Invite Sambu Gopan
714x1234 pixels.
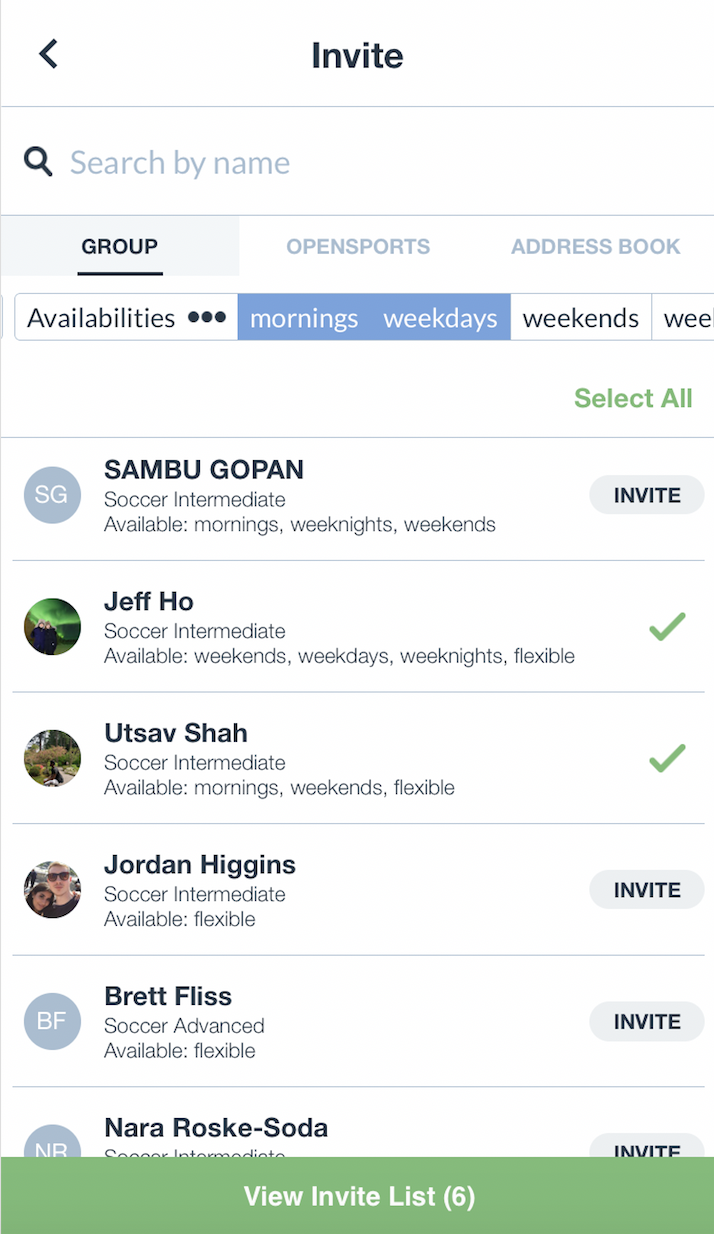646,496
